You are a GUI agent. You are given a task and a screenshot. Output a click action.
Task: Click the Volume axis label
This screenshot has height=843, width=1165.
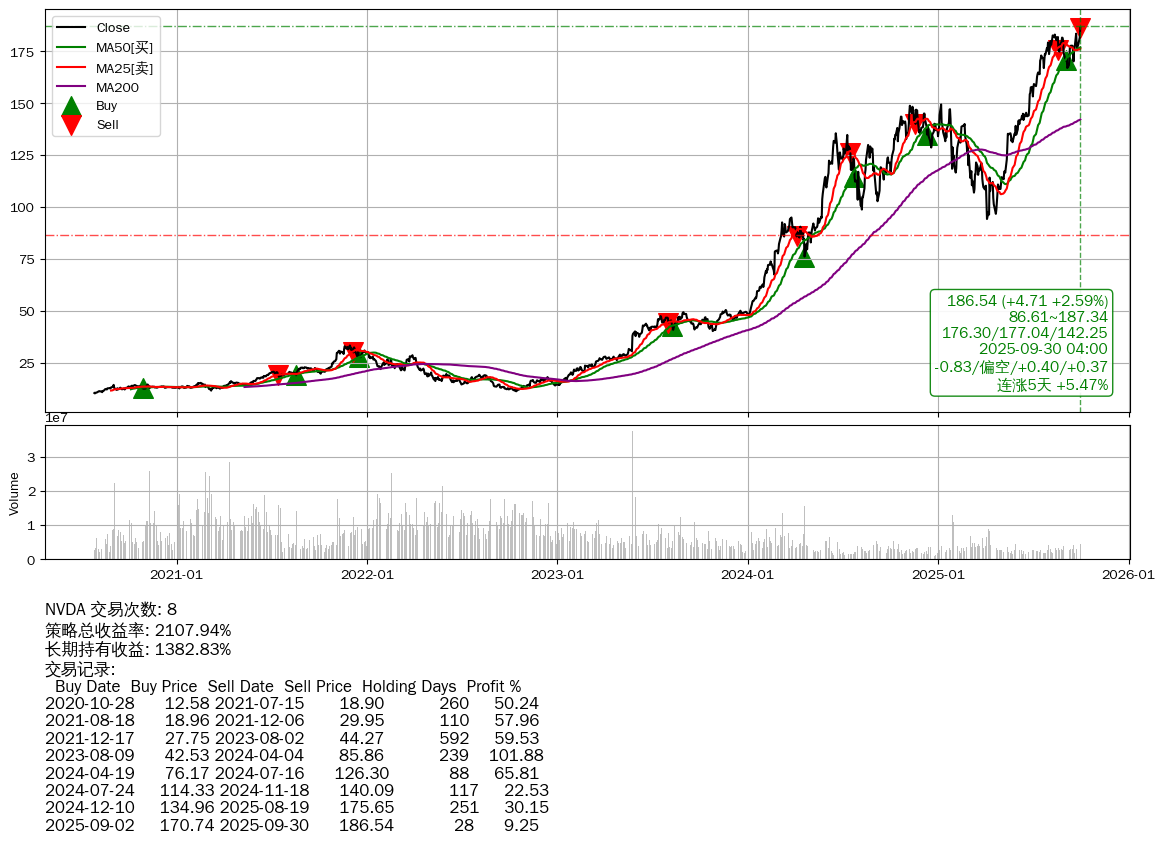click(14, 493)
